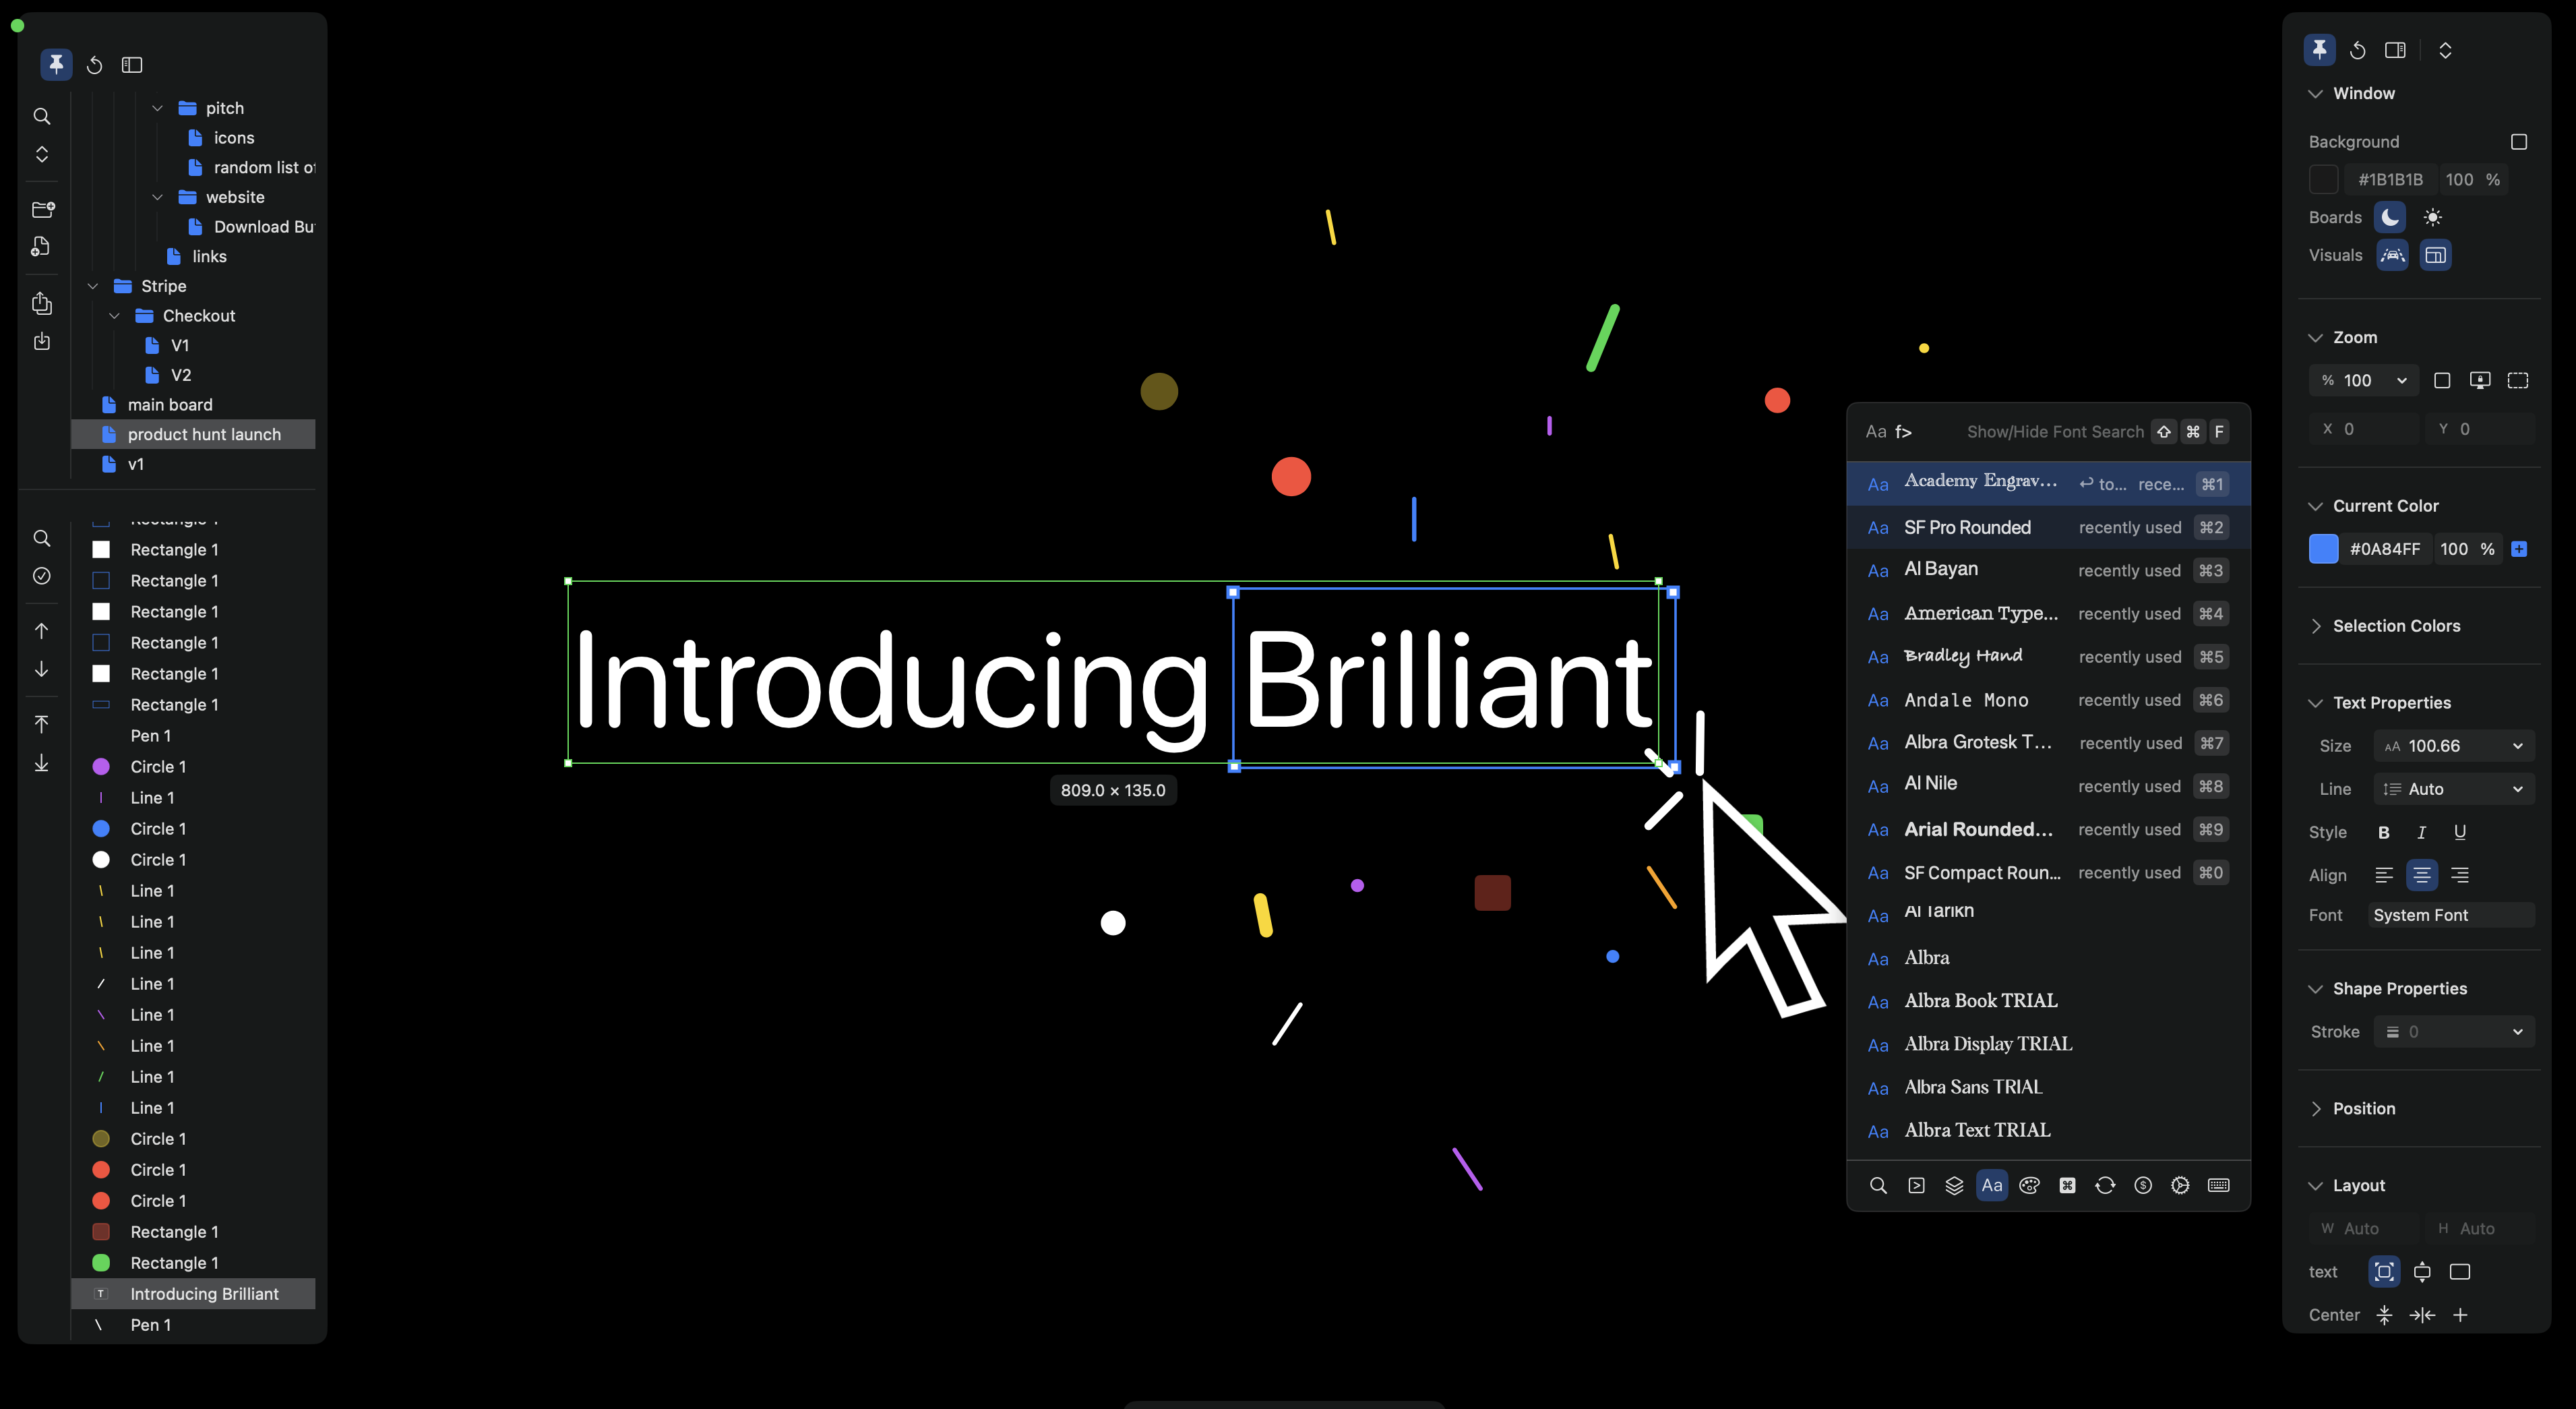Toggle the pin icon in the right inspector
This screenshot has height=1409, width=2576.
[x=2319, y=50]
